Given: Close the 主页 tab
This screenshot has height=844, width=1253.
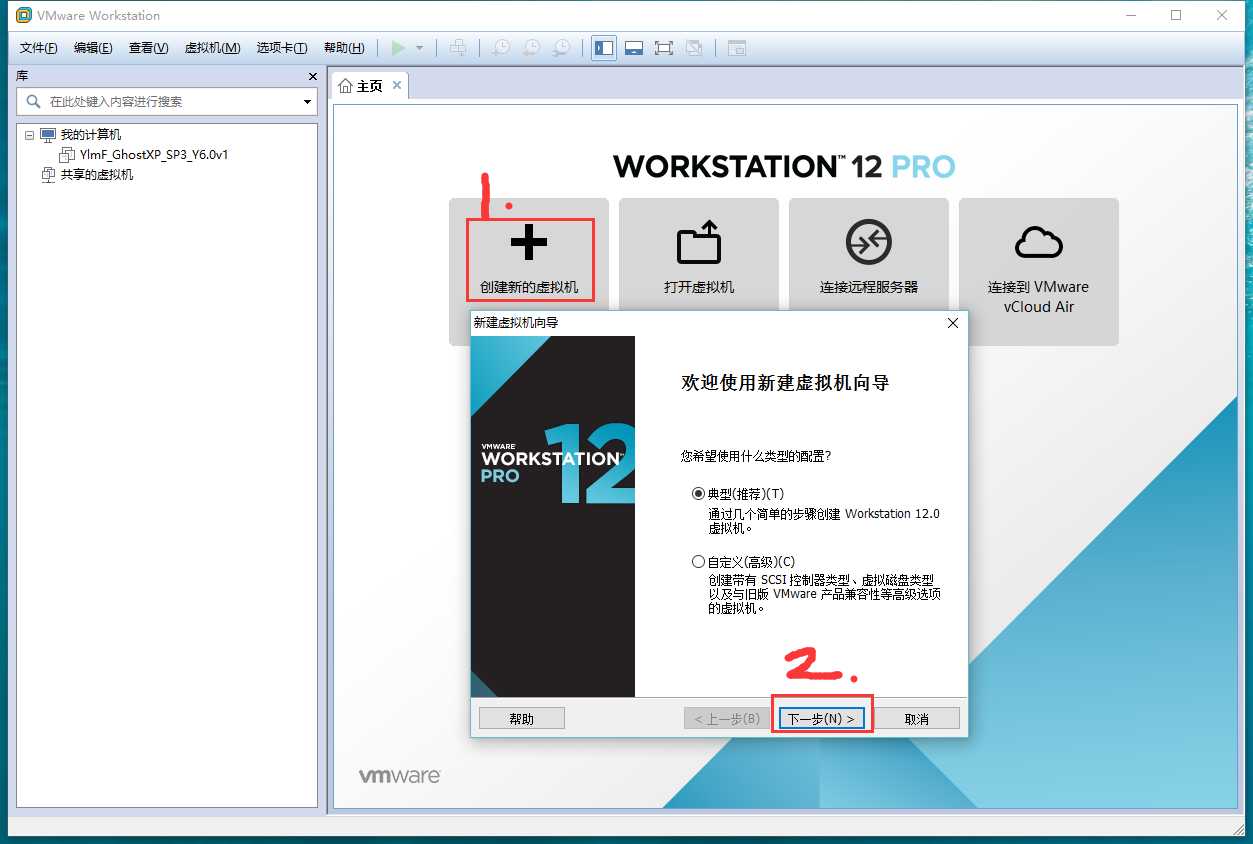Looking at the screenshot, I should click(x=397, y=86).
